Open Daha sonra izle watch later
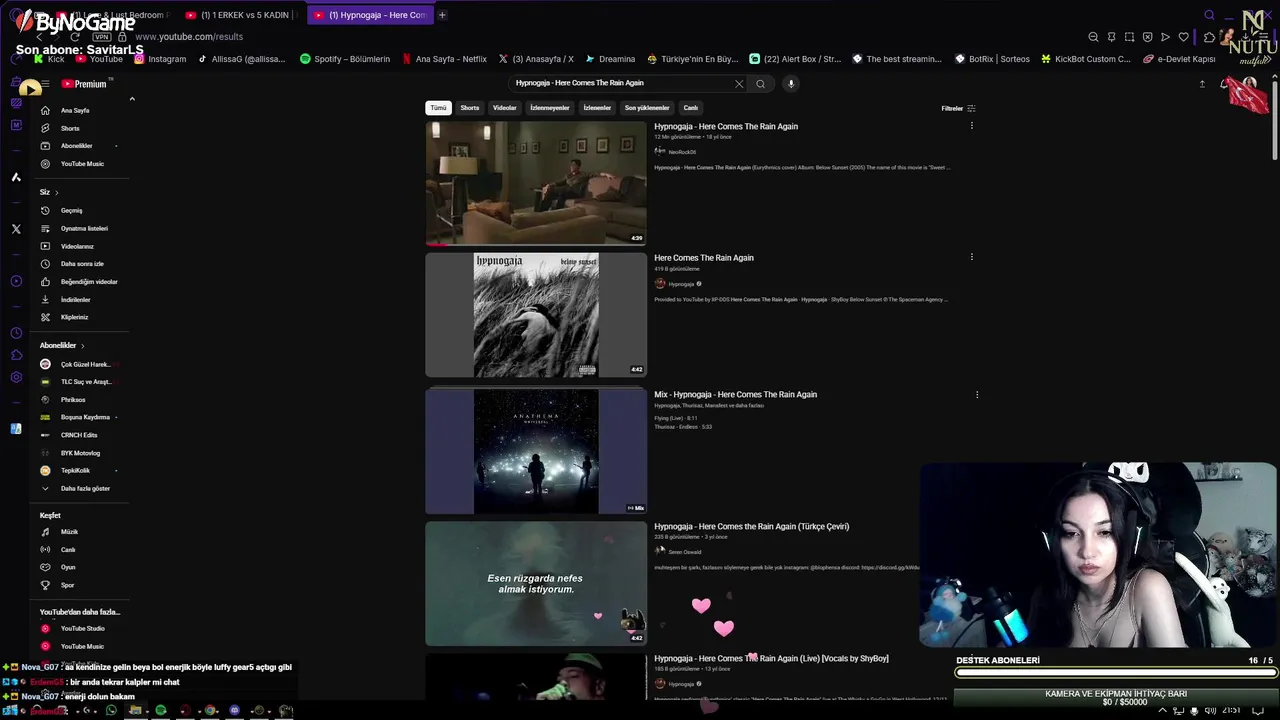The height and width of the screenshot is (720, 1280). (81, 264)
